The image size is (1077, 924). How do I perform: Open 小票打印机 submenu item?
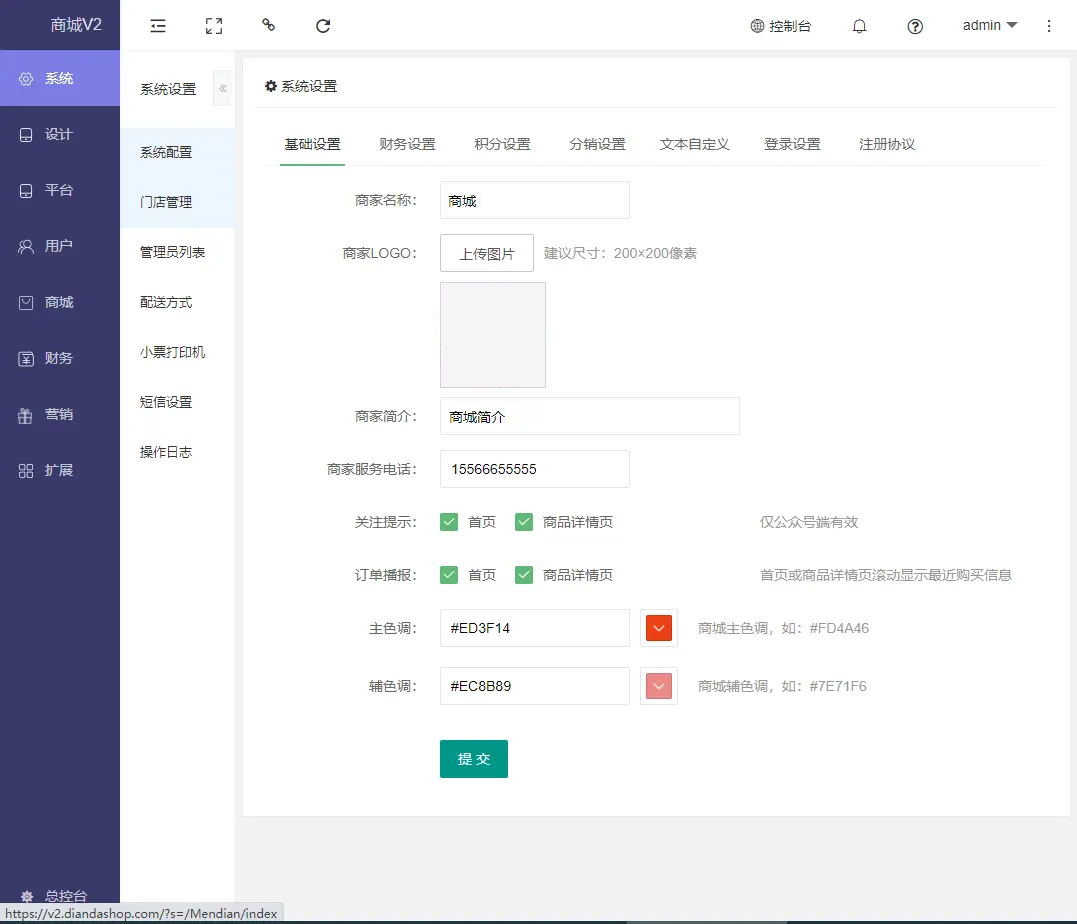pyautogui.click(x=178, y=352)
